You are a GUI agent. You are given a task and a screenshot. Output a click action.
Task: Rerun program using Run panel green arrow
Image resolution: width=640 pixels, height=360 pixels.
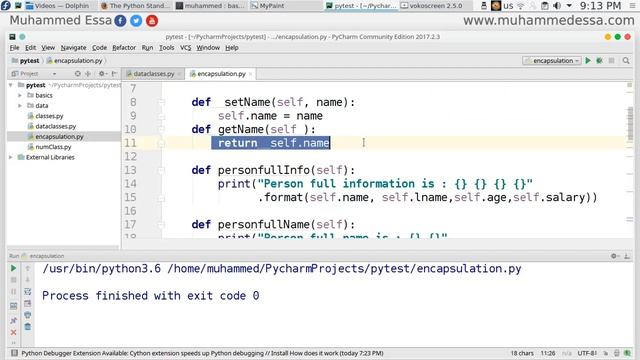click(x=13, y=268)
